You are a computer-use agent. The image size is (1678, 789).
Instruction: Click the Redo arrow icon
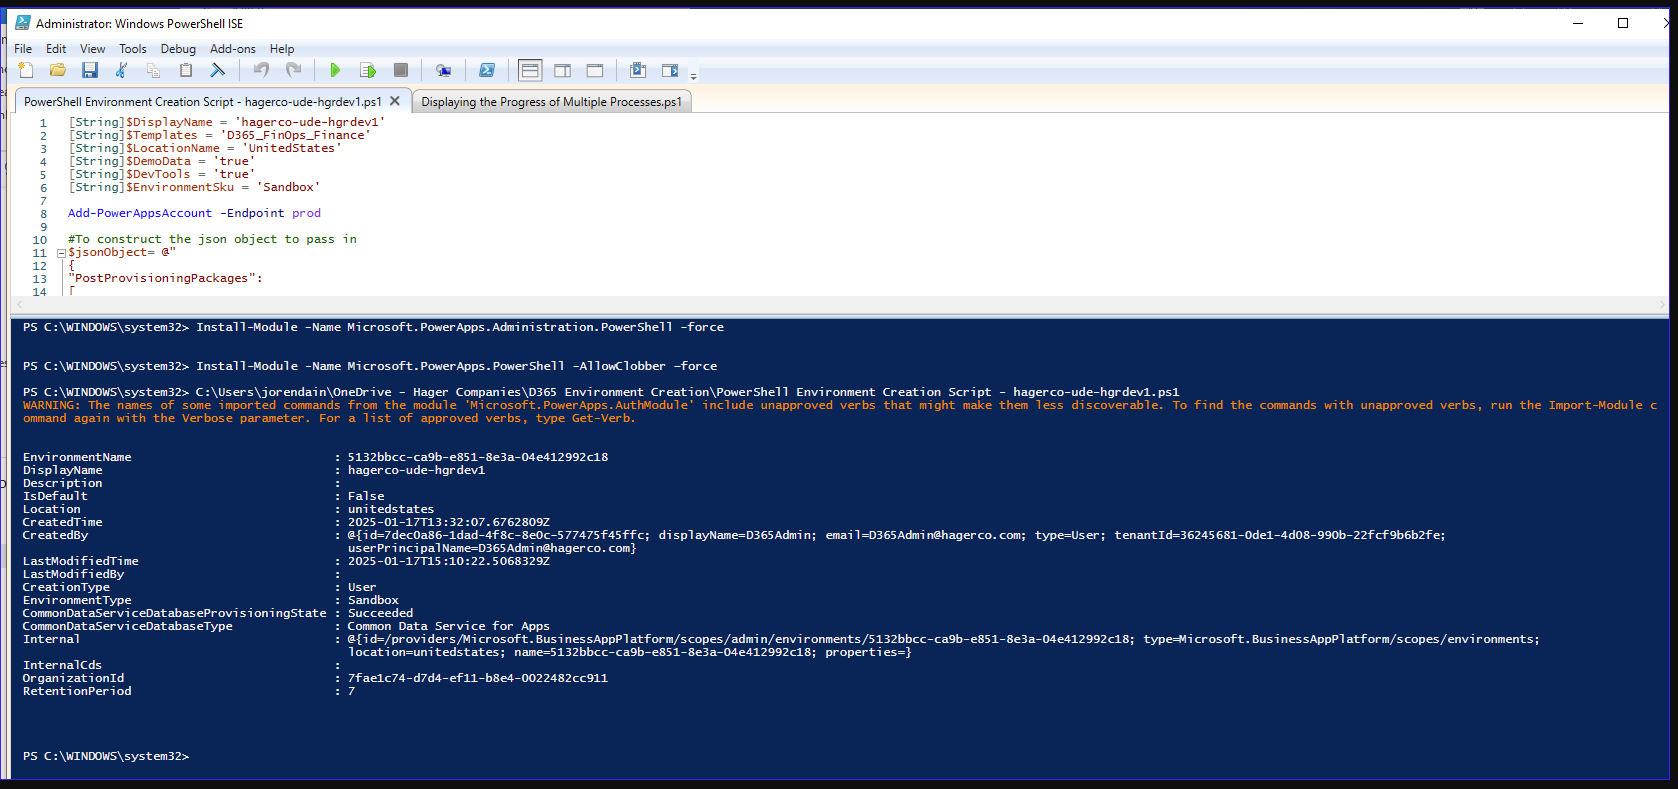click(293, 70)
